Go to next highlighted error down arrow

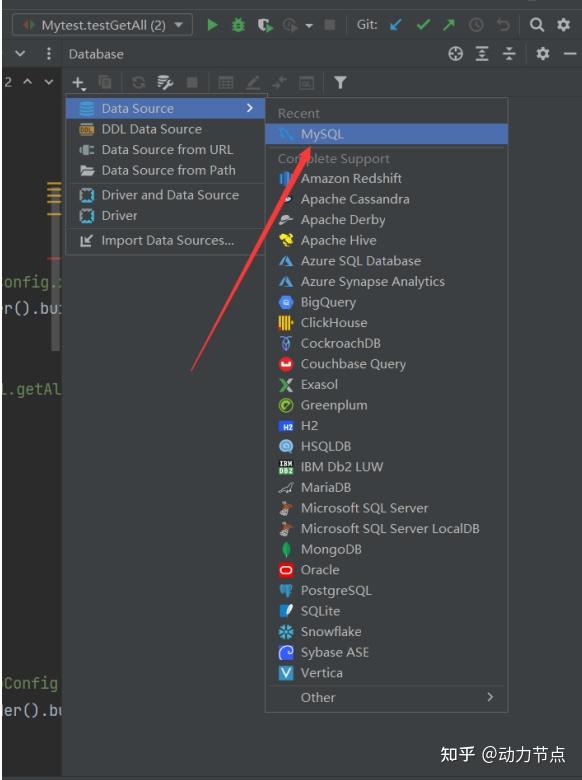click(x=49, y=82)
